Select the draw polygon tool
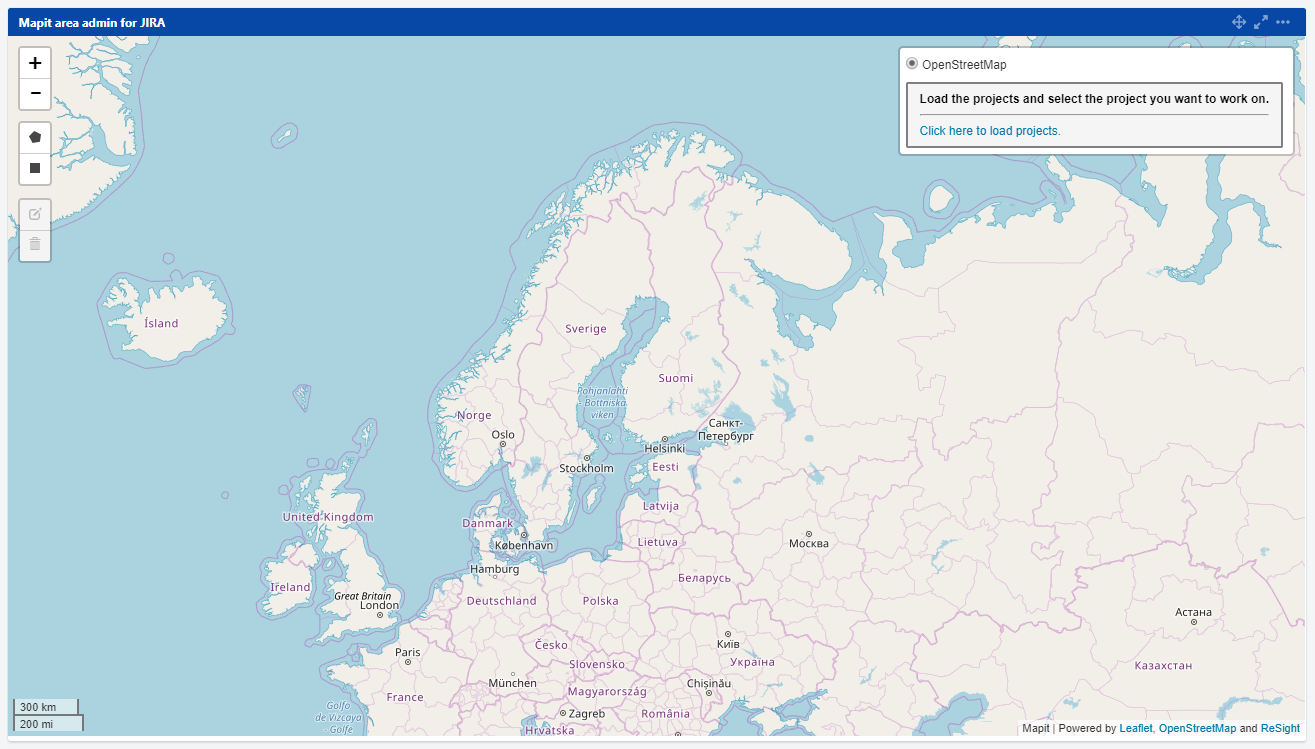1315x749 pixels. 35,137
